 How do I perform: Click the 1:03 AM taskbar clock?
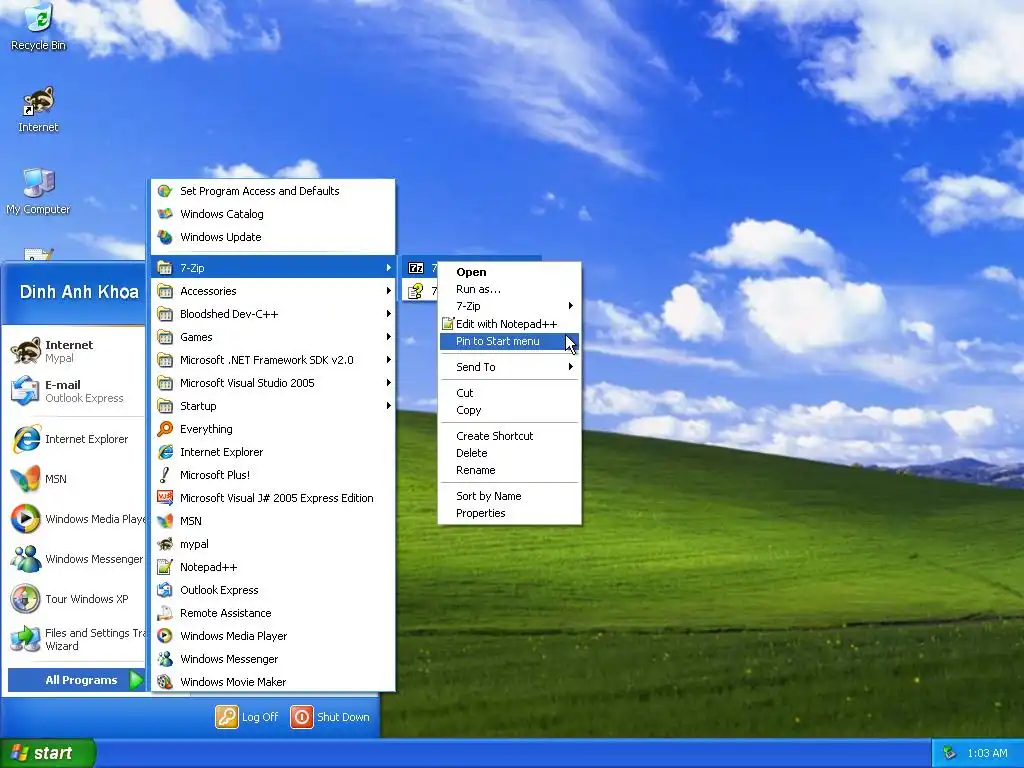coord(987,753)
